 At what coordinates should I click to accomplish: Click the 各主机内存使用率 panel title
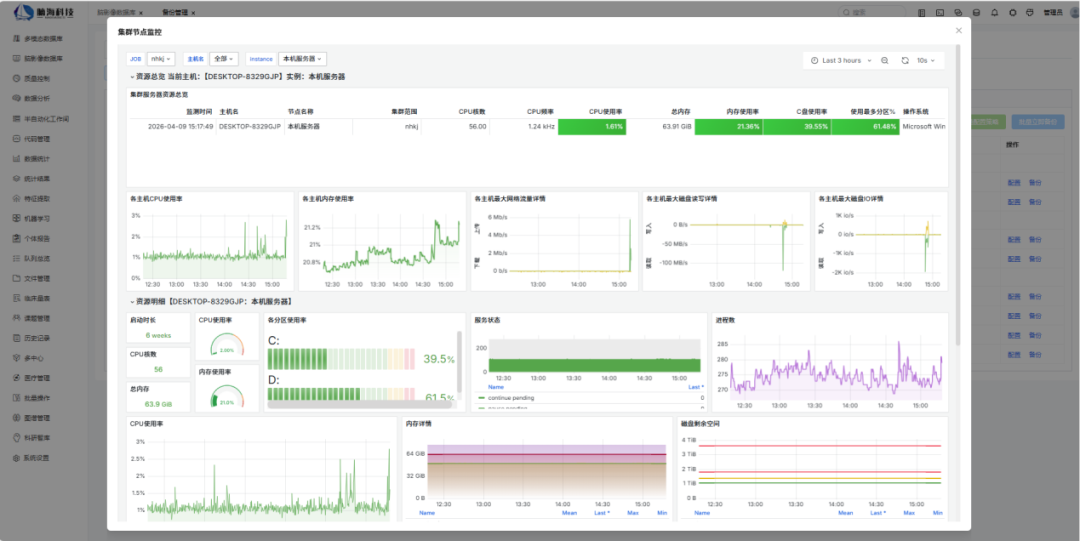(328, 199)
